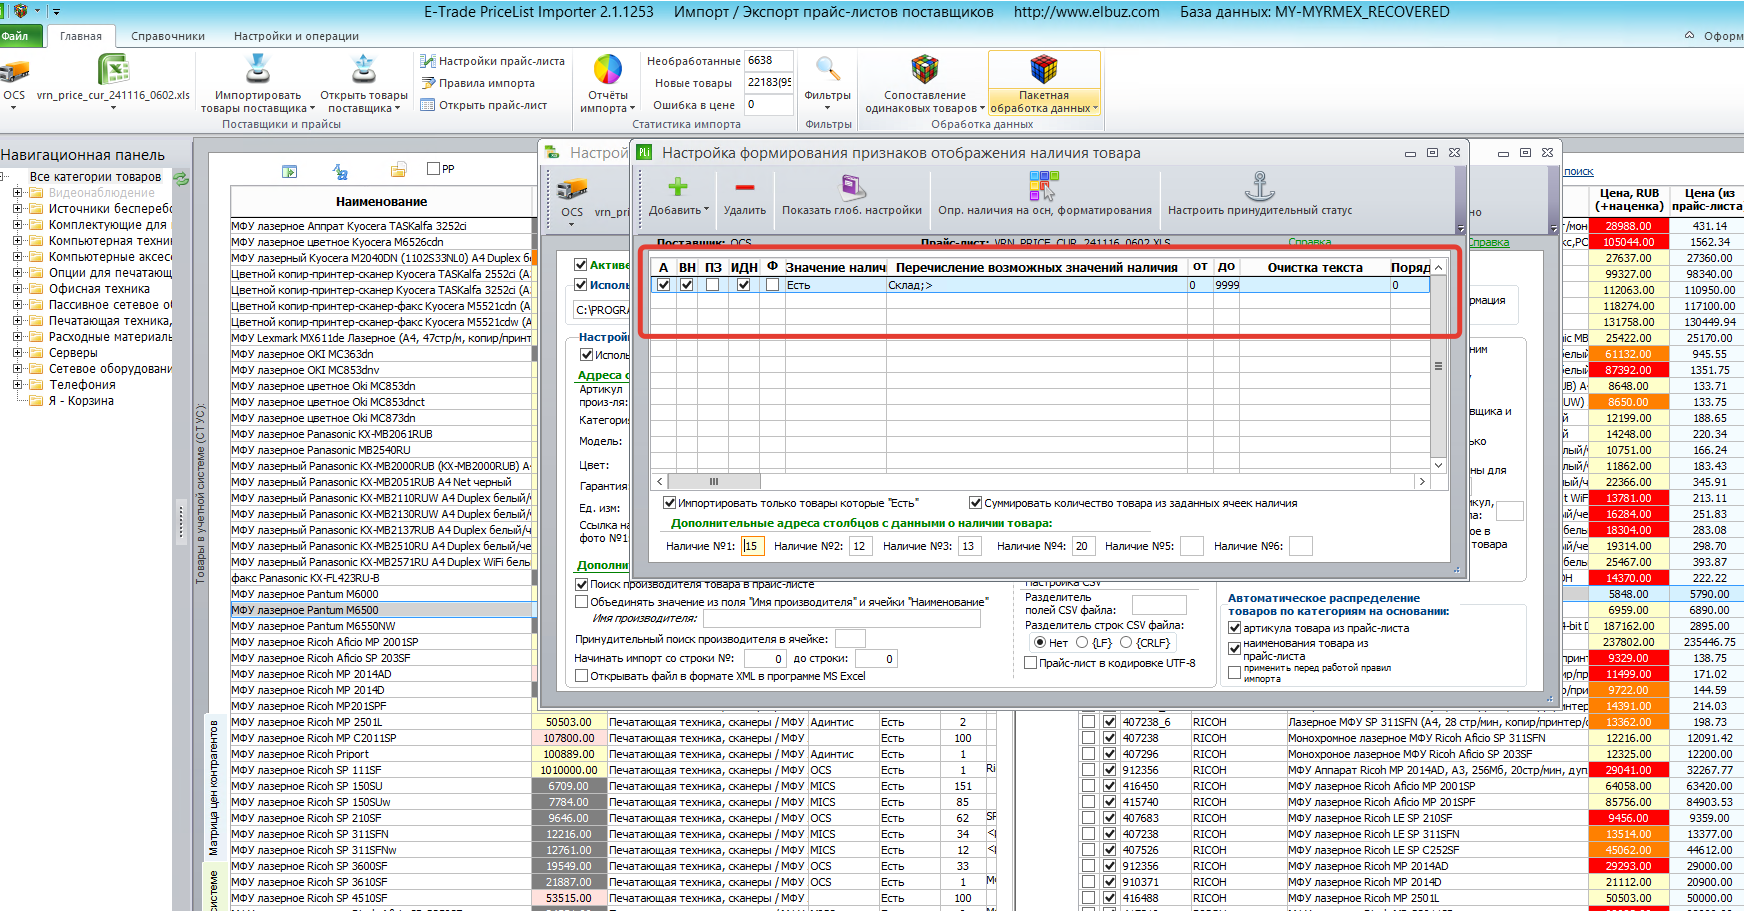Screen dimensions: 1744x911
Task: Click the horizontal scrollbar thumb of the grid
Action: pos(714,481)
